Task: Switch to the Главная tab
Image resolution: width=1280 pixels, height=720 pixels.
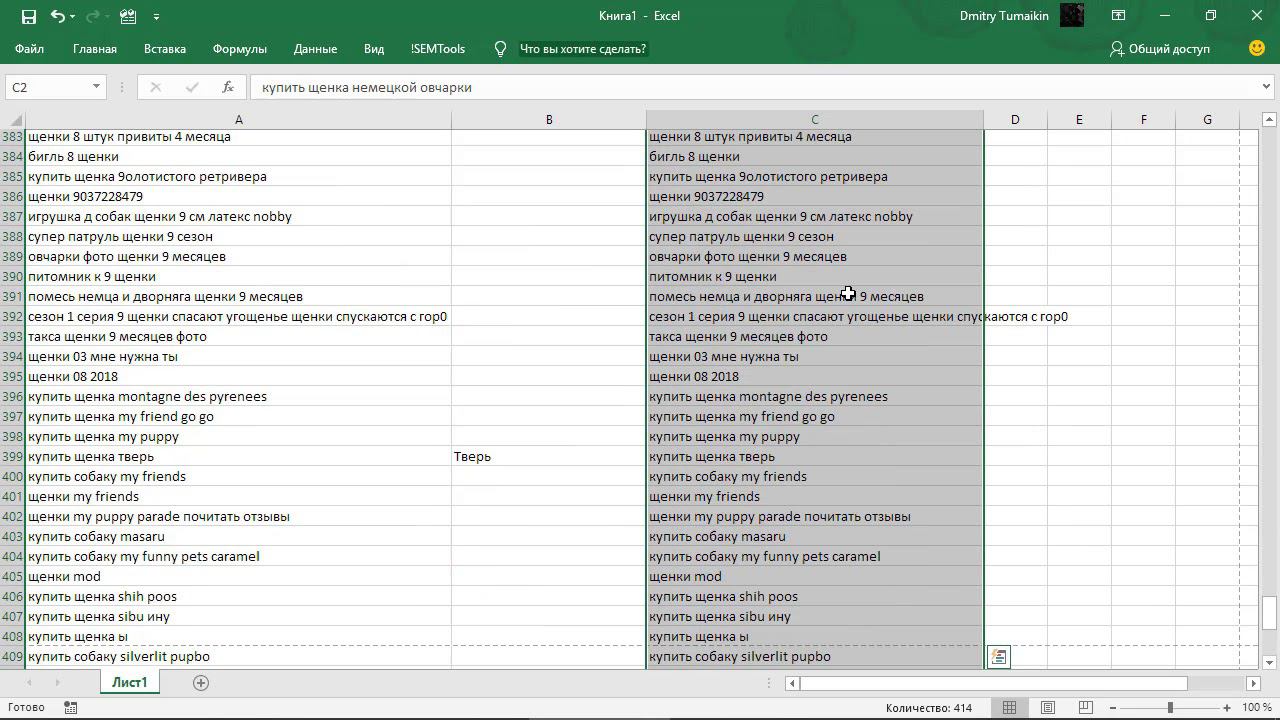Action: [x=95, y=49]
